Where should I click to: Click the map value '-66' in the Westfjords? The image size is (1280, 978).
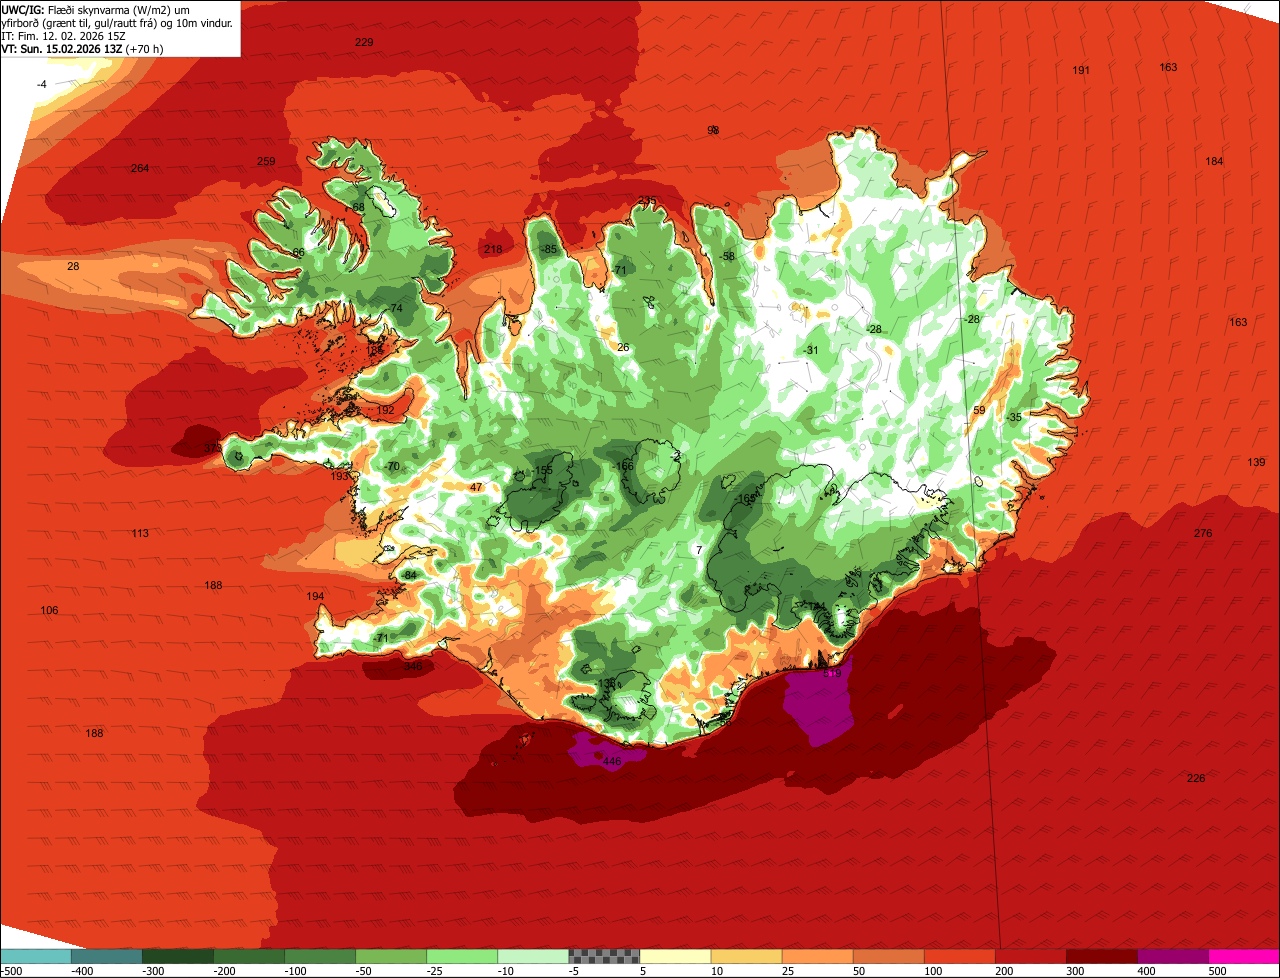(297, 252)
